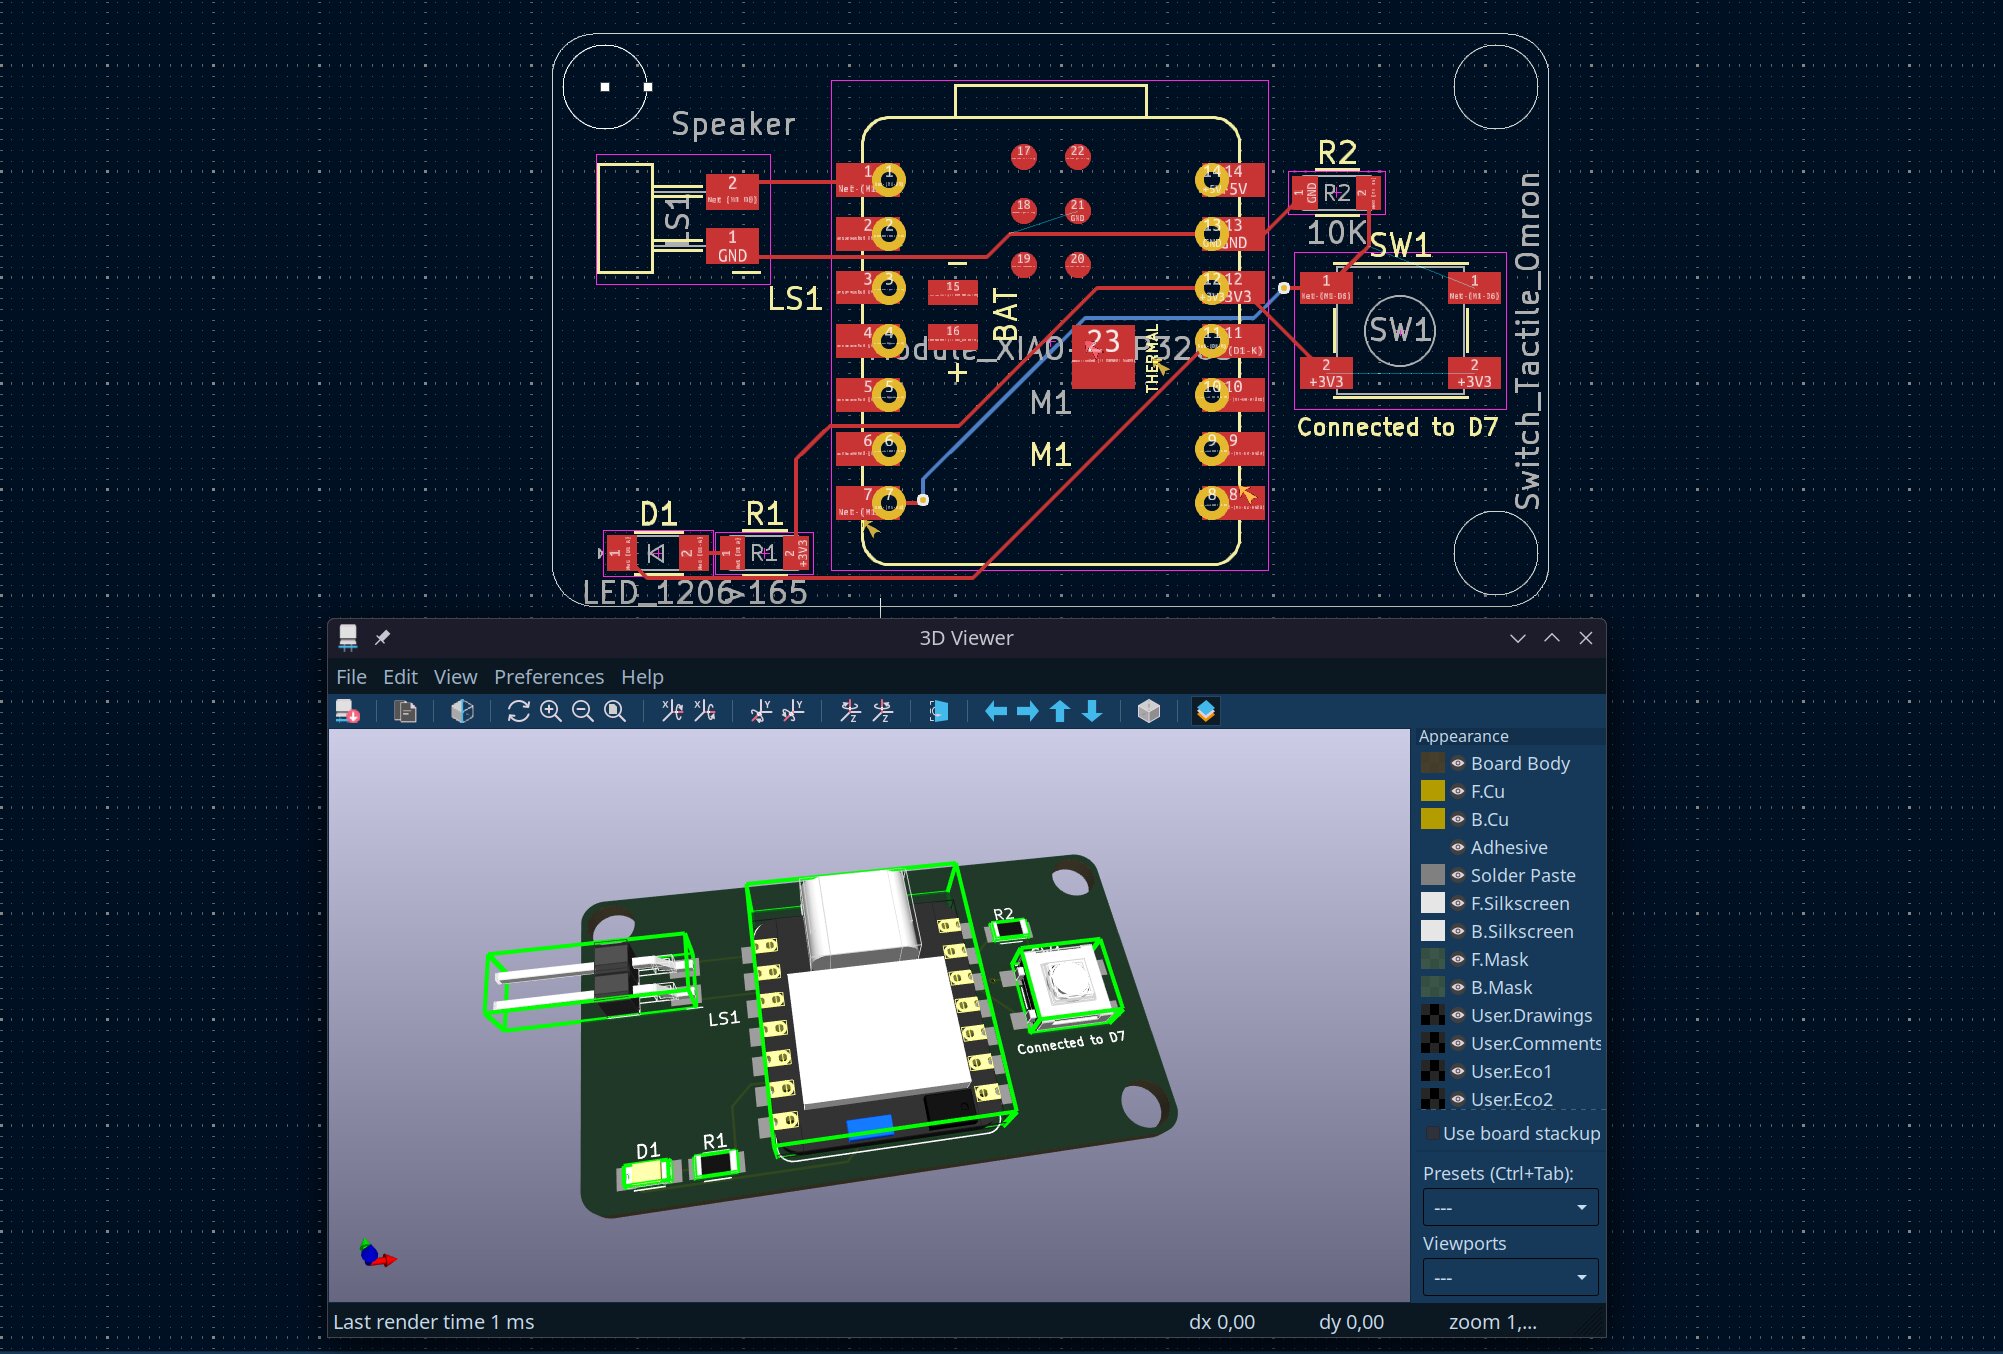Viewport: 2003px width, 1354px height.
Task: Toggle visibility of the Solder Paste layer
Action: point(1458,875)
